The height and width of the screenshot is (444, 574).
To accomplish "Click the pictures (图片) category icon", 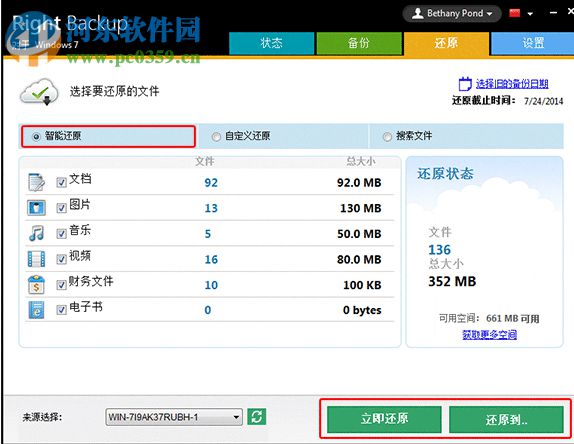I will [36, 208].
